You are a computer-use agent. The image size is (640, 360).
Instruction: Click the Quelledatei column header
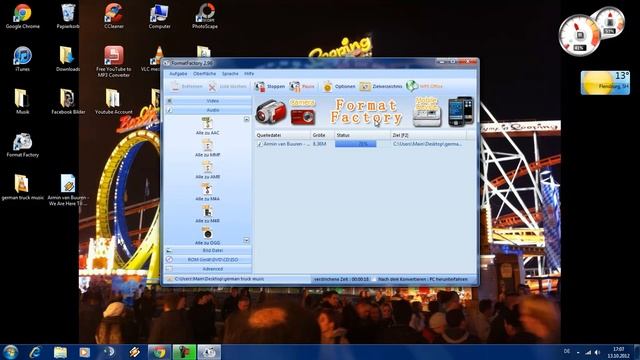click(282, 135)
